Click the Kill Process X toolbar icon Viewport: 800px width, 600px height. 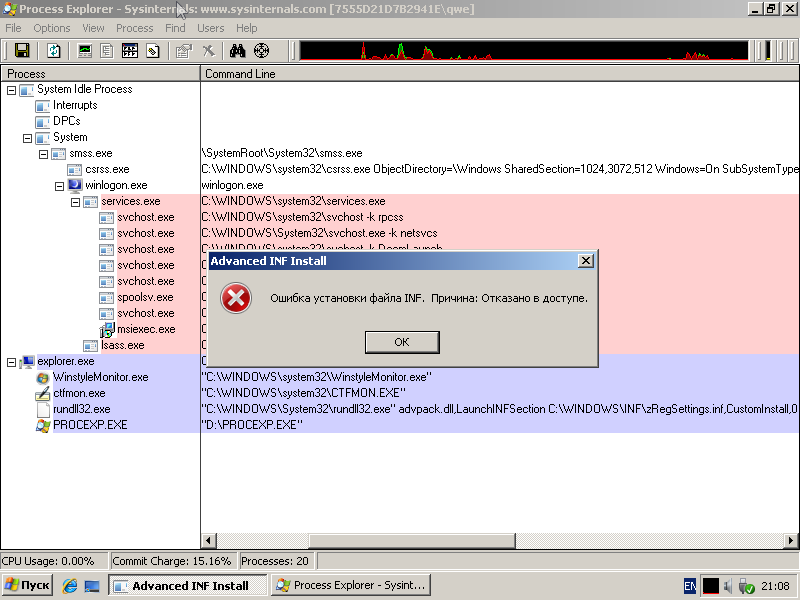tap(208, 50)
